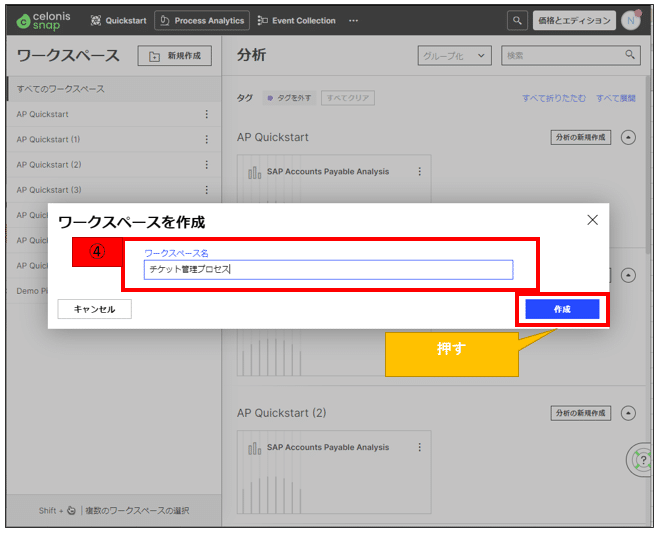Open options for AP Quickstart (2) analysis card
Viewport: 659px width, 534px height.
click(419, 447)
